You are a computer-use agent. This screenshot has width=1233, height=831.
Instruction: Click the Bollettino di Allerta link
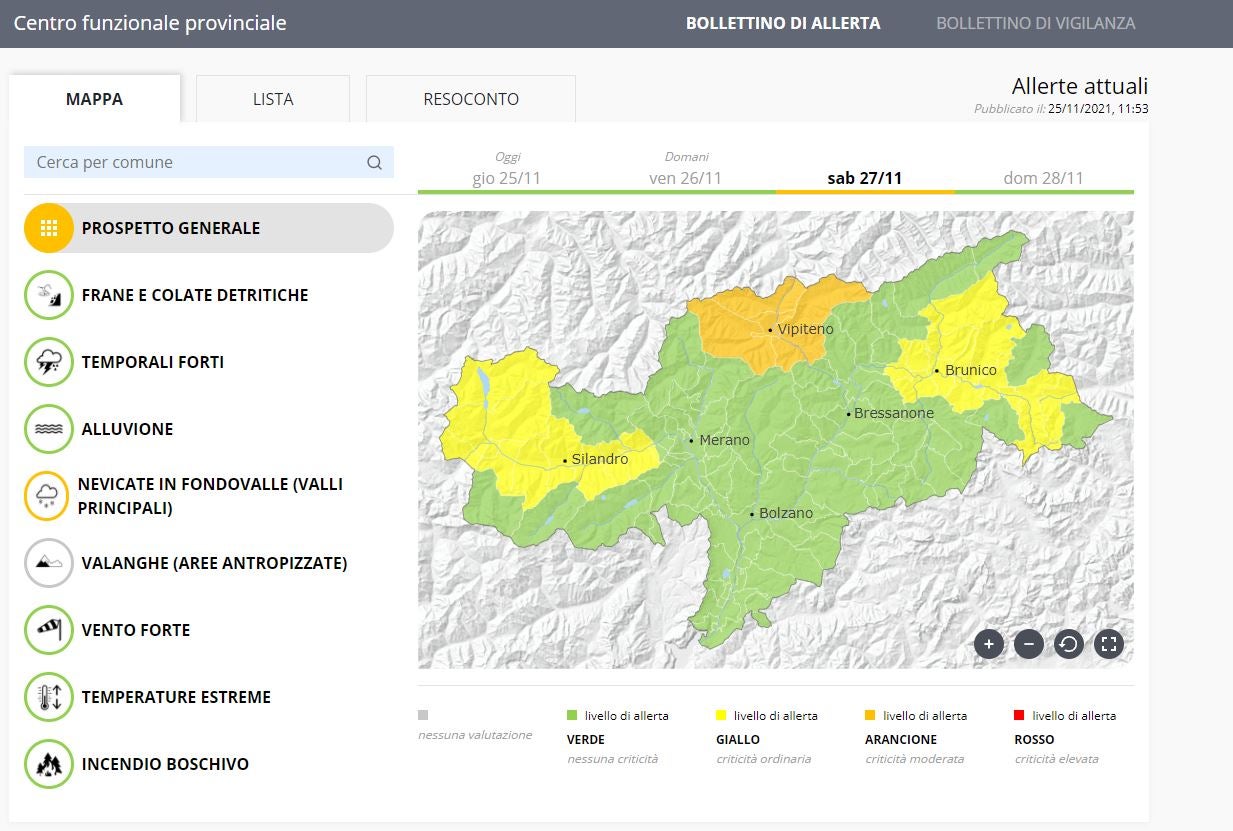(783, 23)
